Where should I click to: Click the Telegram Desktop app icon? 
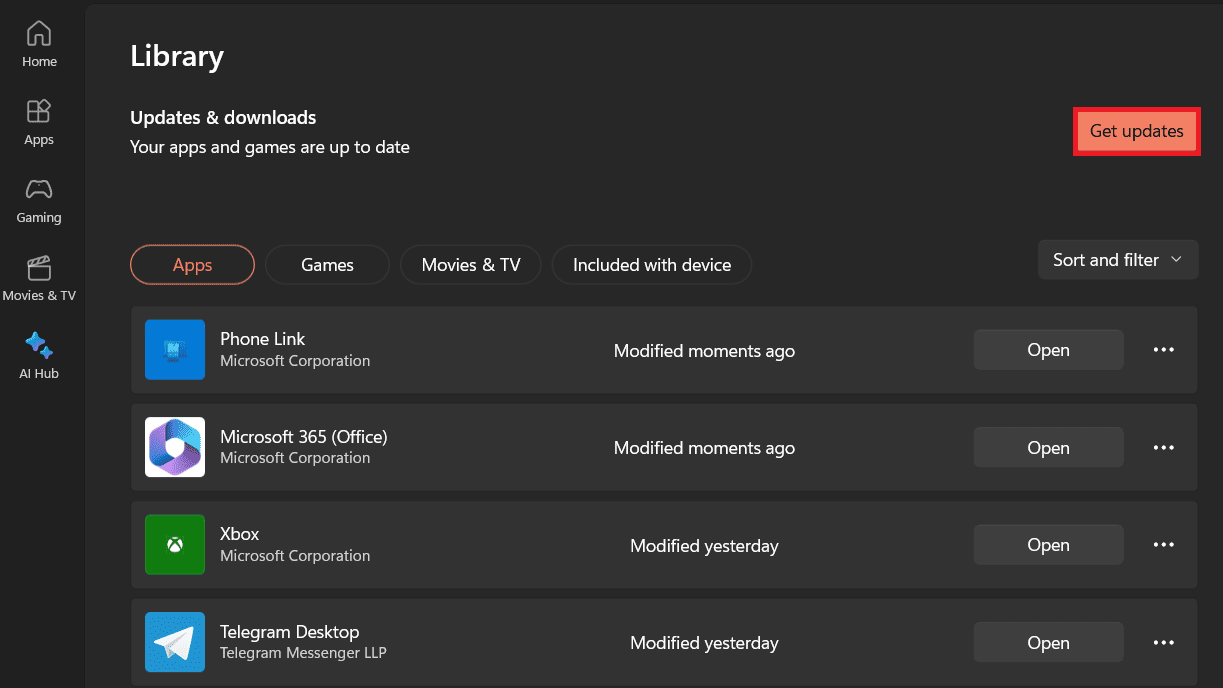click(x=175, y=642)
